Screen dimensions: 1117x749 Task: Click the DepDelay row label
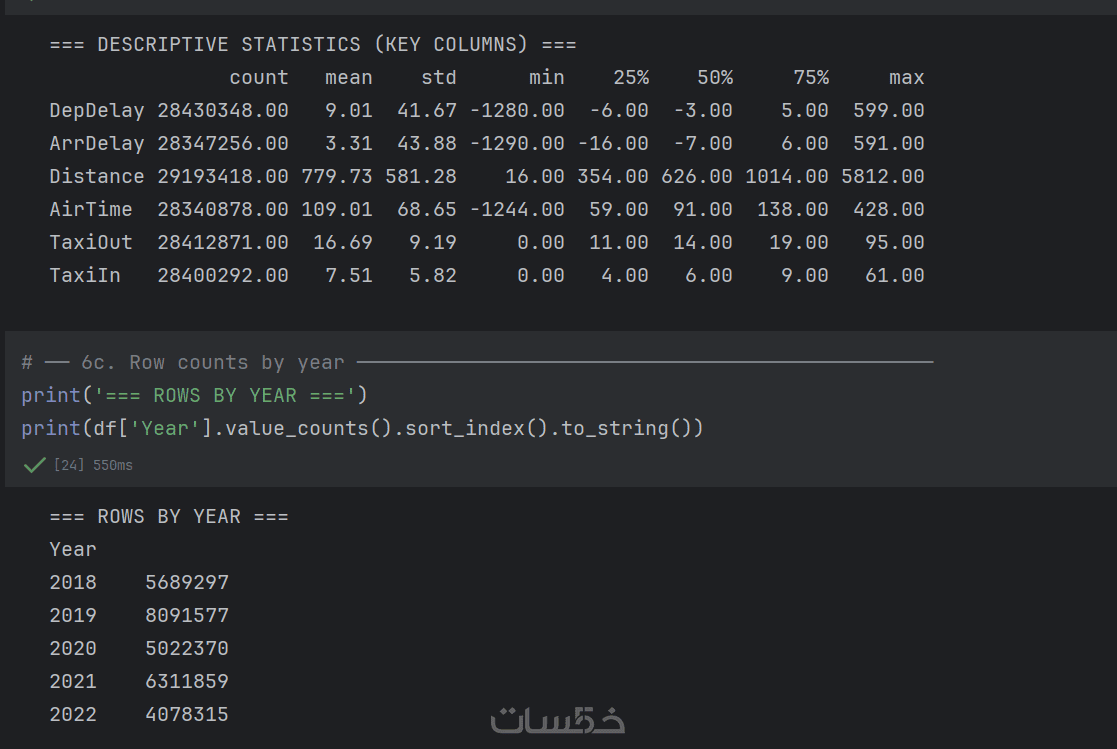tap(97, 110)
